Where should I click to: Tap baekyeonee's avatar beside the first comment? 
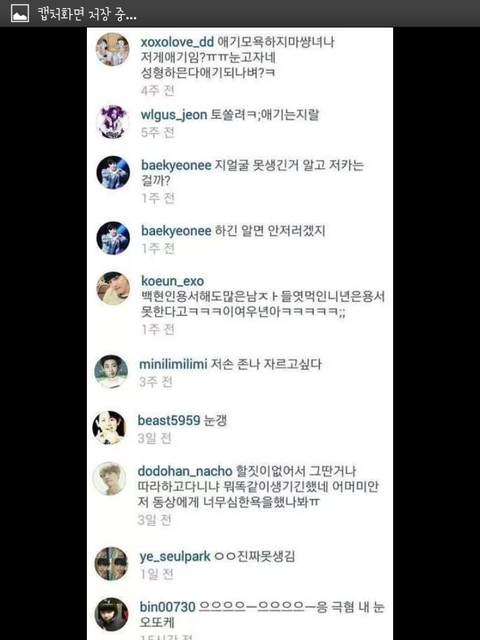pyautogui.click(x=113, y=173)
